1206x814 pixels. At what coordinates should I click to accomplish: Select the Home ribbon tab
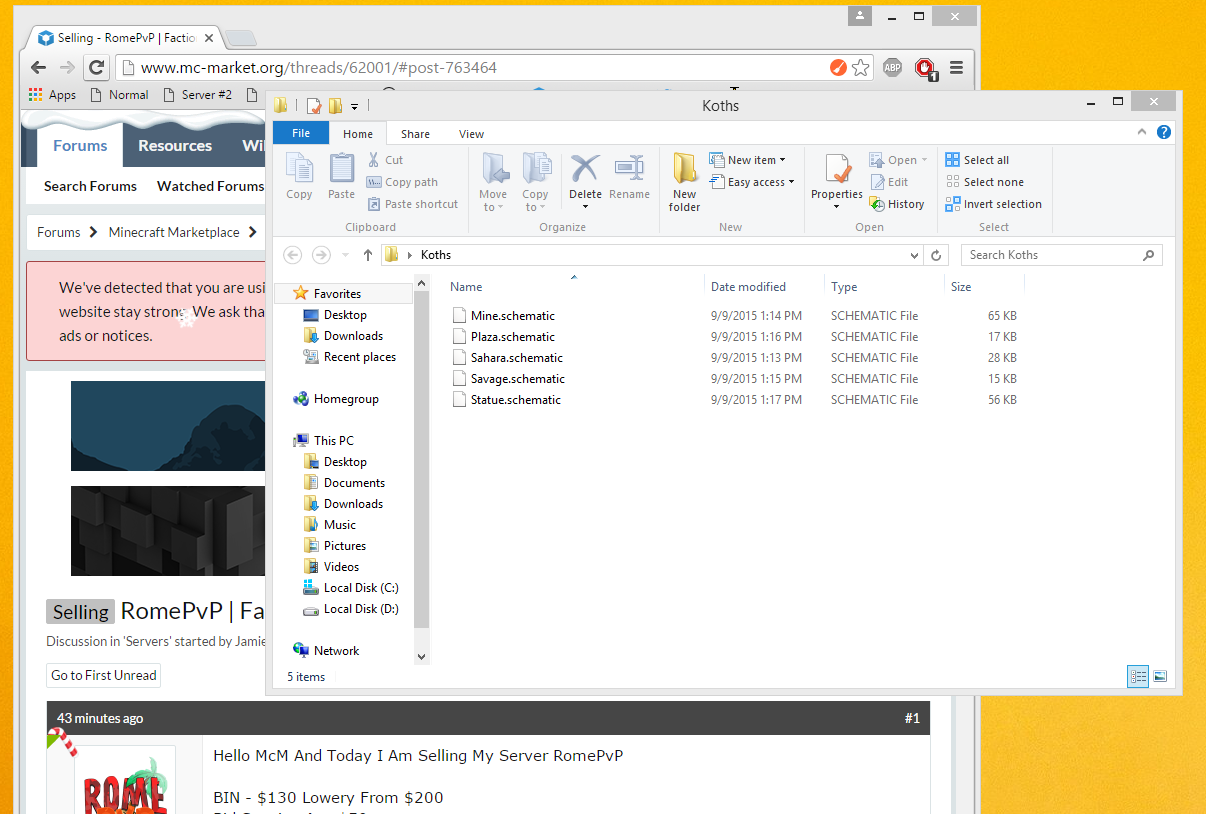point(358,134)
